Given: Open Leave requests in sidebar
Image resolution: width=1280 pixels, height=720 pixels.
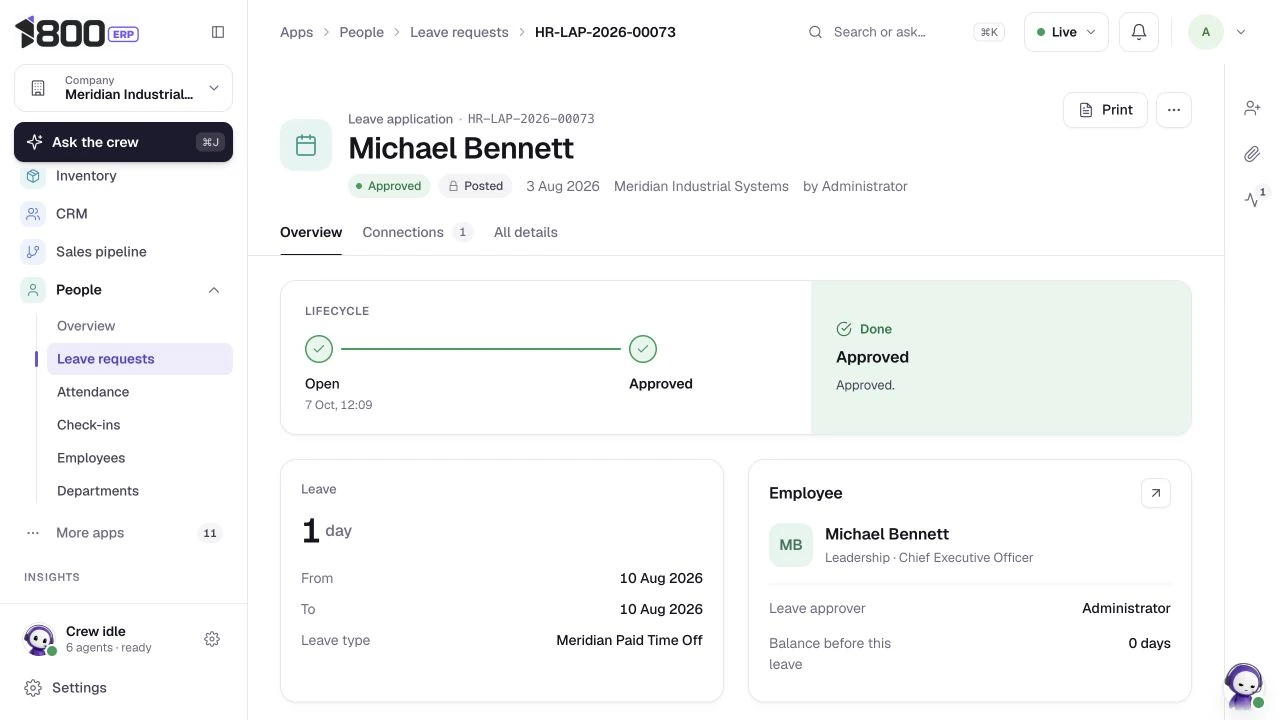Looking at the screenshot, I should (x=140, y=359).
